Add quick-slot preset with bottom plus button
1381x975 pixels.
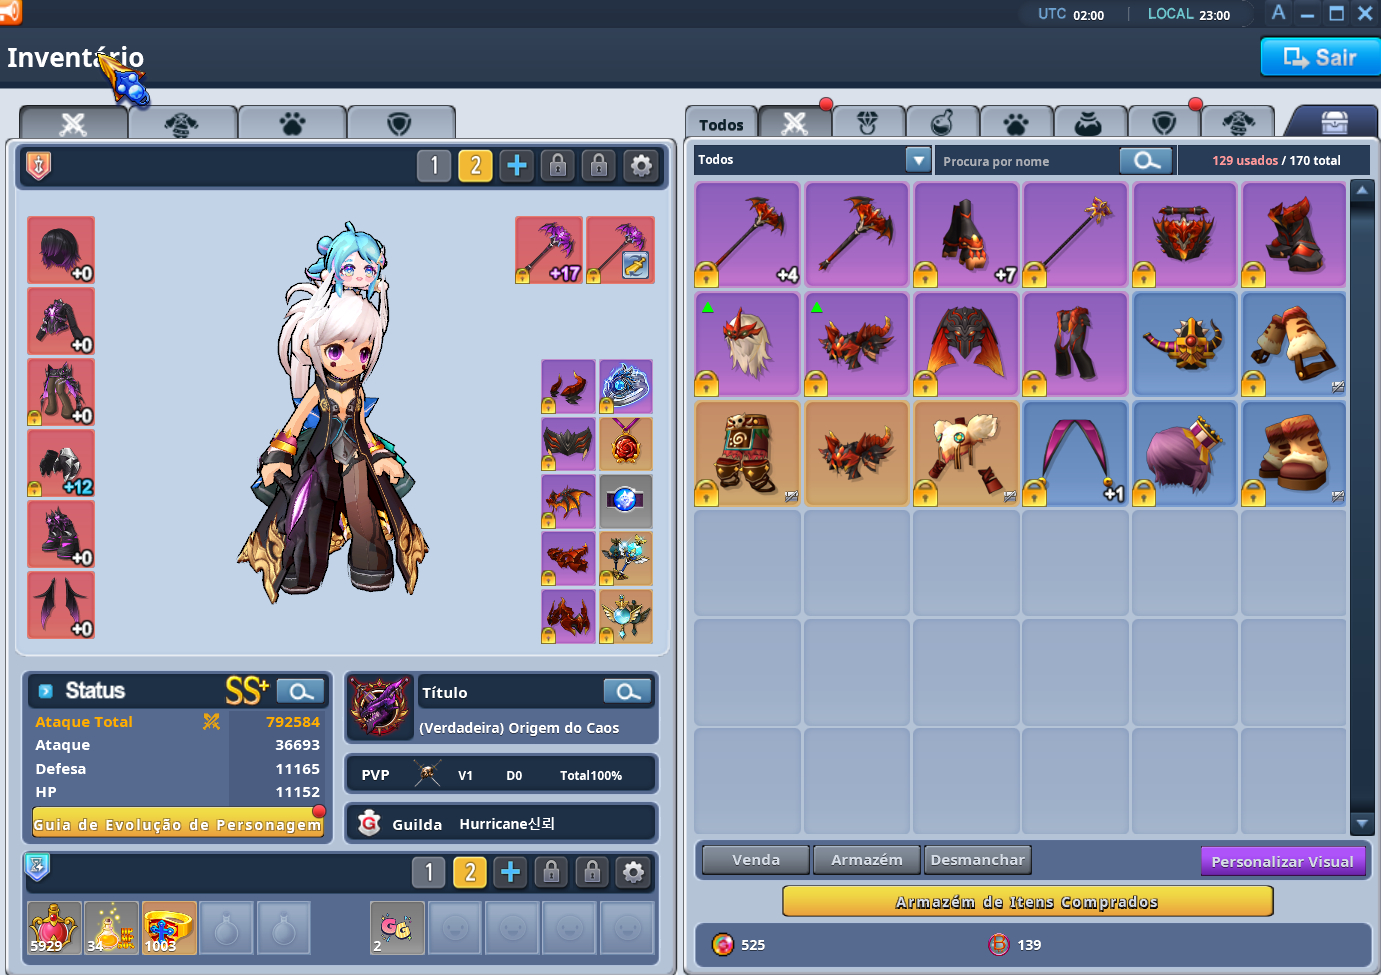point(510,872)
